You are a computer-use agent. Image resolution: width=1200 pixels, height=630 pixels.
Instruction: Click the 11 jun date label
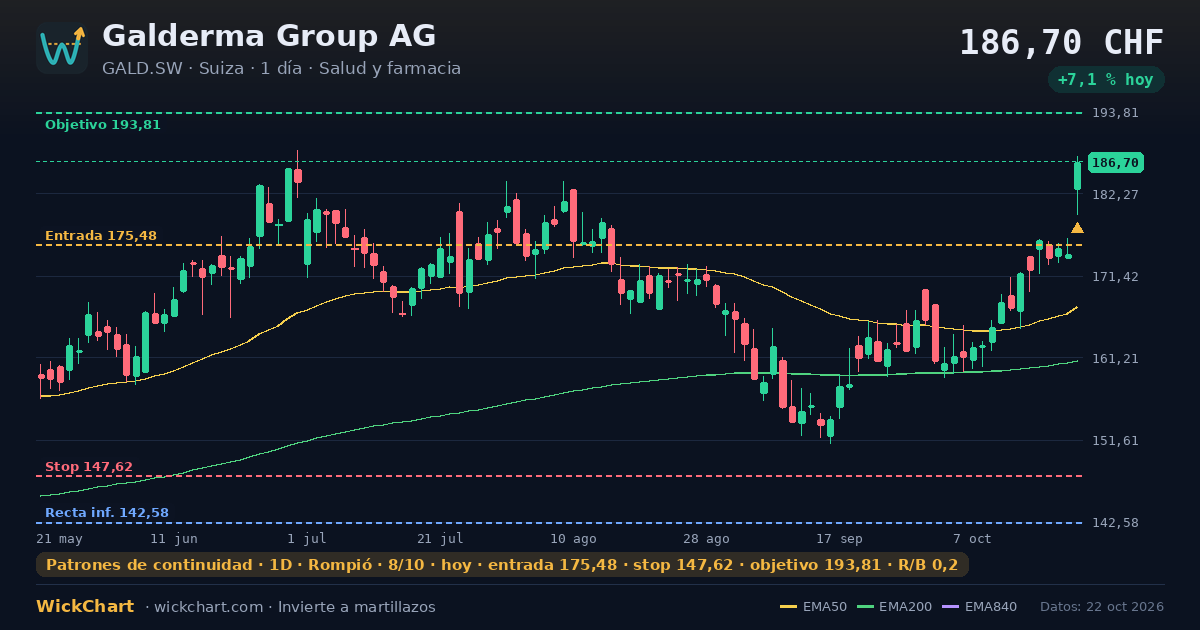174,538
